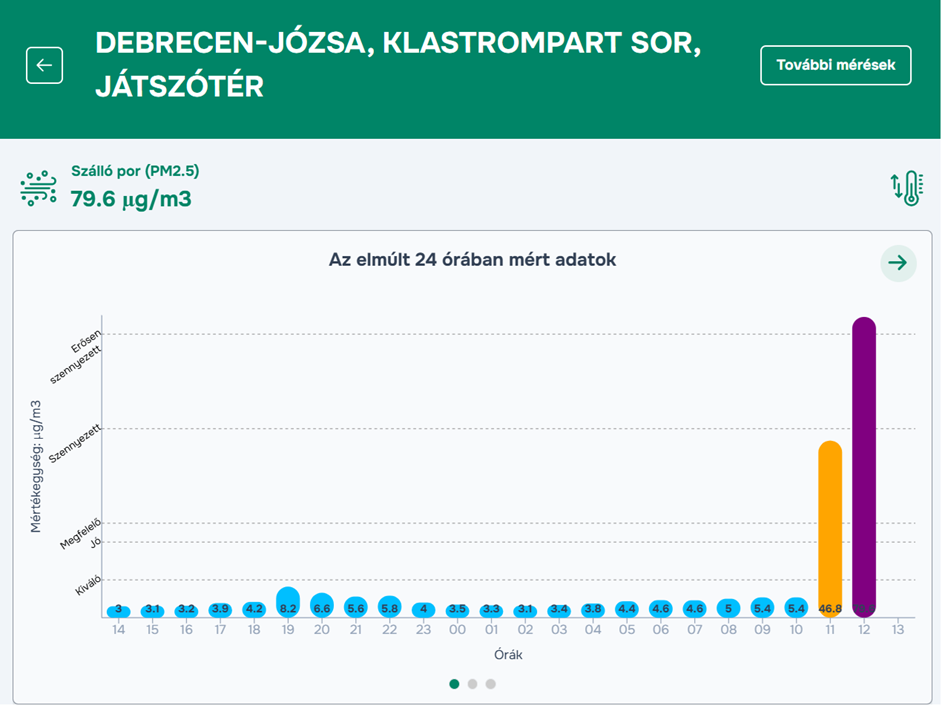Switch to the third carousel page dot
Viewport: 945px width, 723px height.
[490, 685]
